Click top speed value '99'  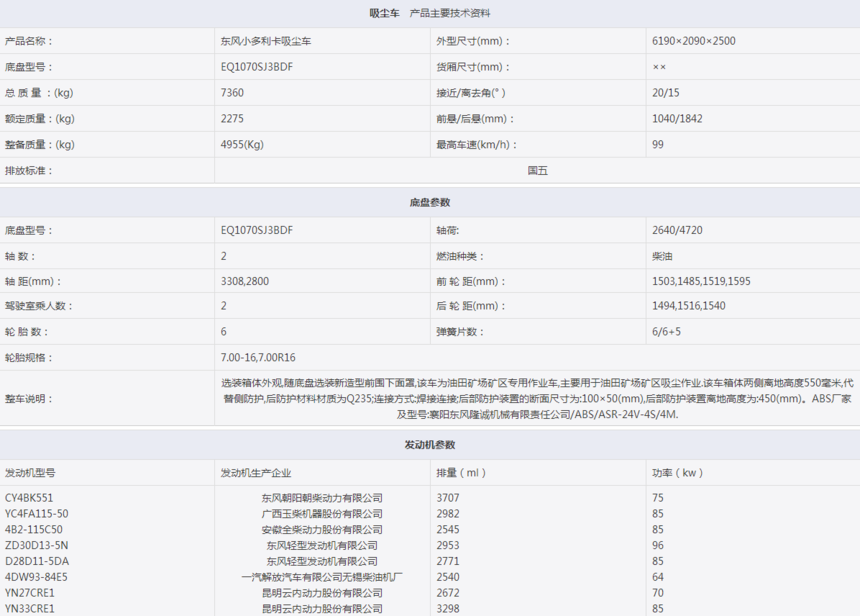658,145
